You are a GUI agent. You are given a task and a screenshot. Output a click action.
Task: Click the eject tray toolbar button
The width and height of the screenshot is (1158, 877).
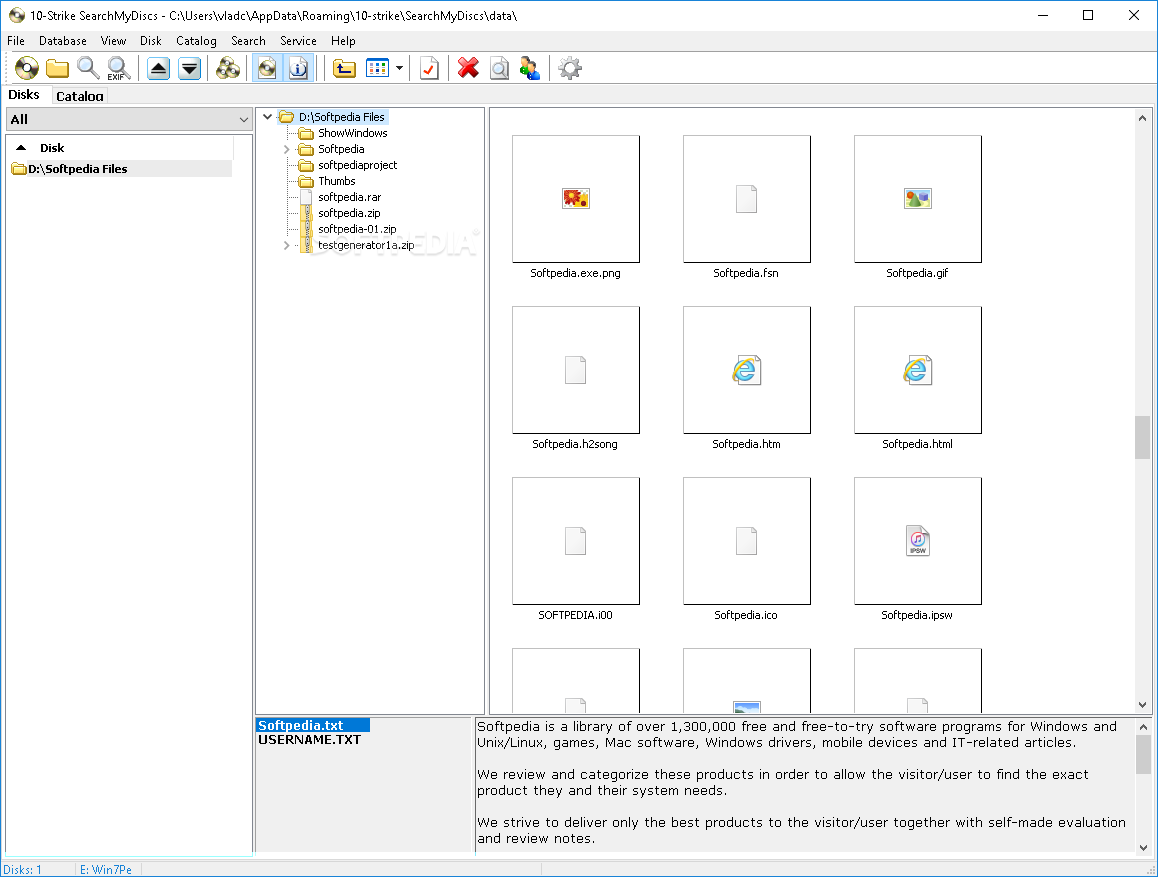158,69
